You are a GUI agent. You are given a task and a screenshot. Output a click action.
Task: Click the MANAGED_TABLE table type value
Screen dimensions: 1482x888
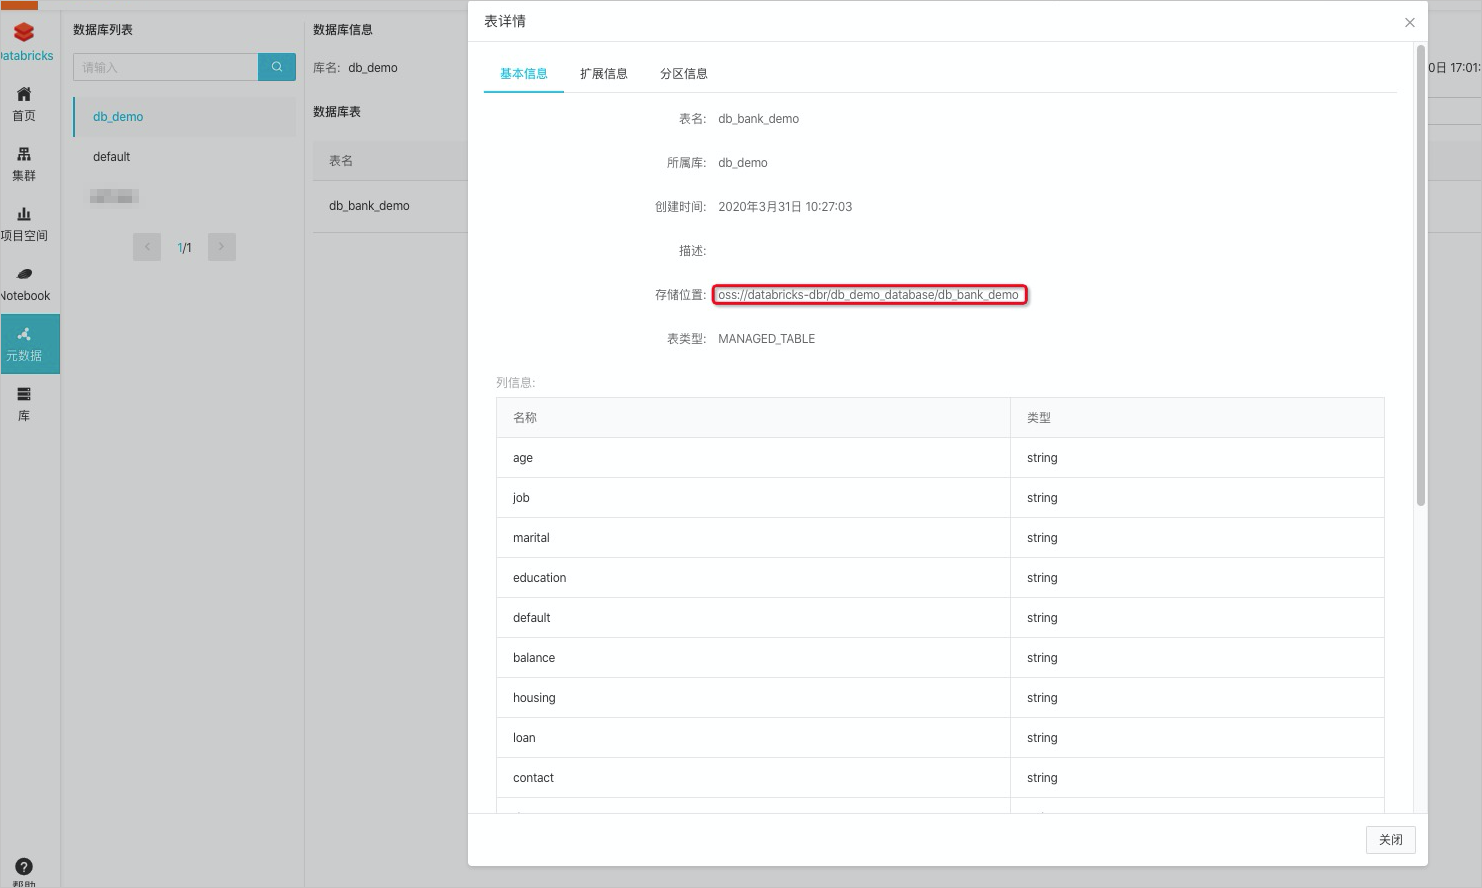[767, 339]
